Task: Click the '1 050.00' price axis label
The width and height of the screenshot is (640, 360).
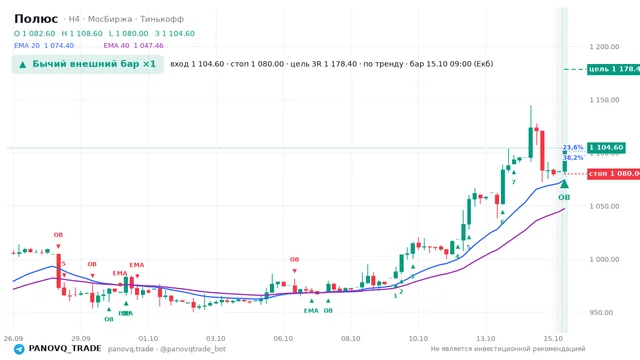Action: click(604, 206)
